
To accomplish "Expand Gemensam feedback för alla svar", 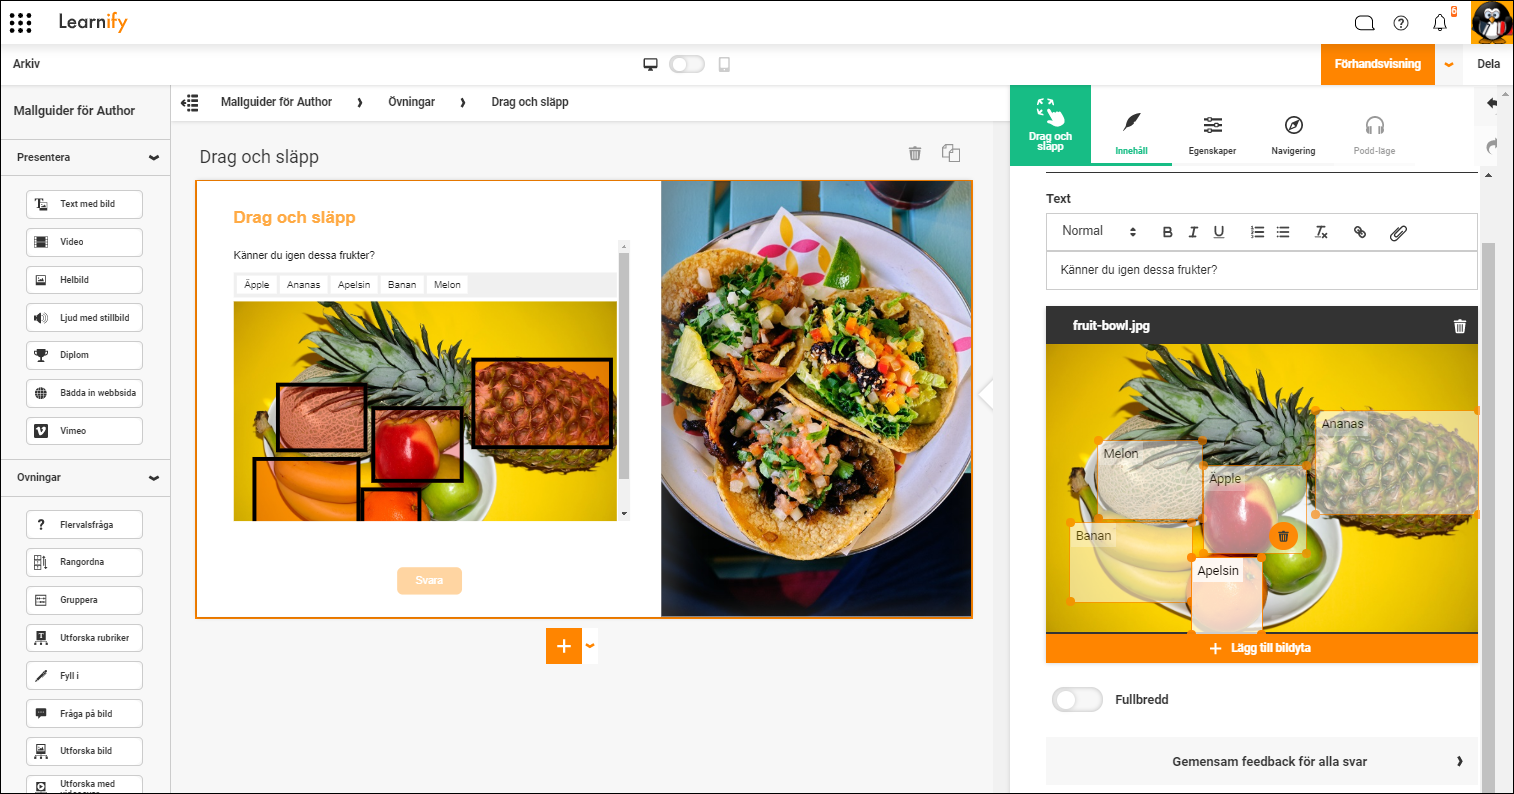I will point(1262,761).
